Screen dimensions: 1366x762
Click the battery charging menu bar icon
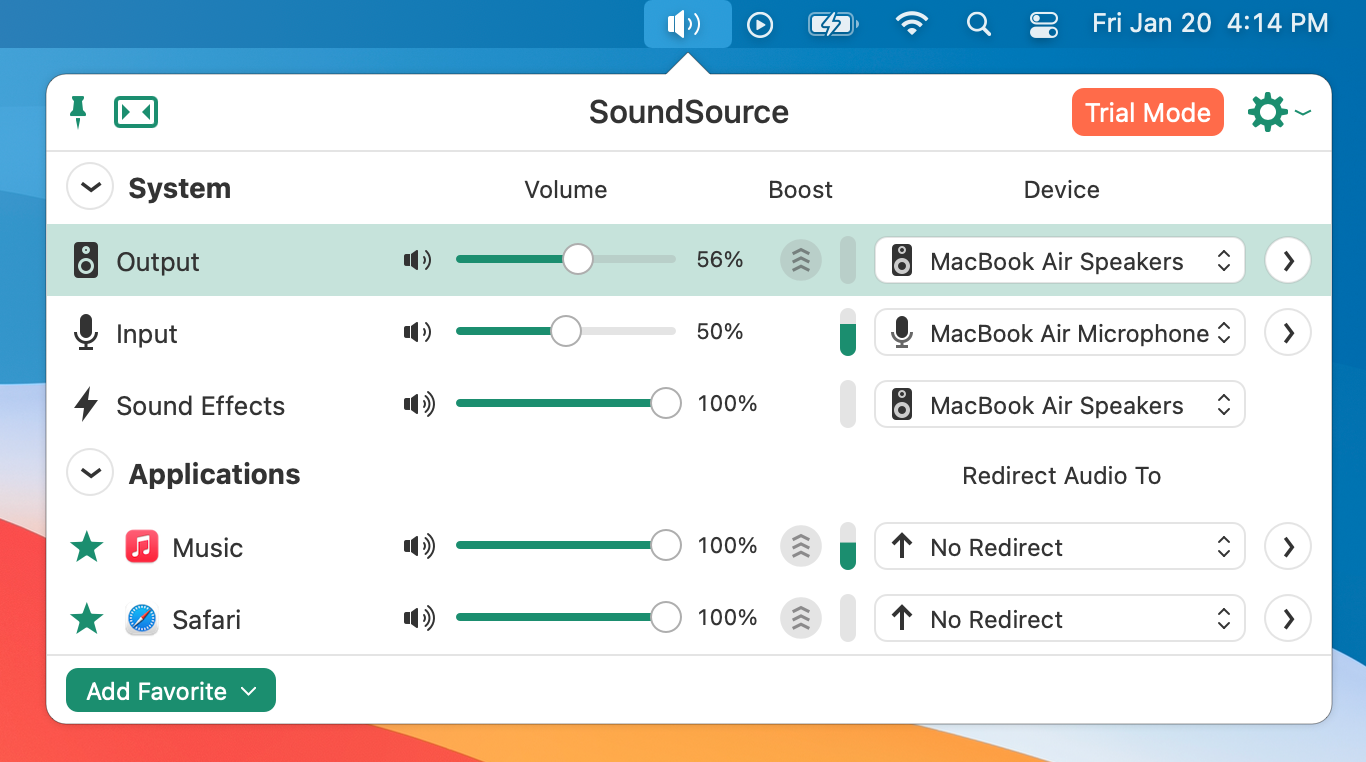pyautogui.click(x=833, y=24)
